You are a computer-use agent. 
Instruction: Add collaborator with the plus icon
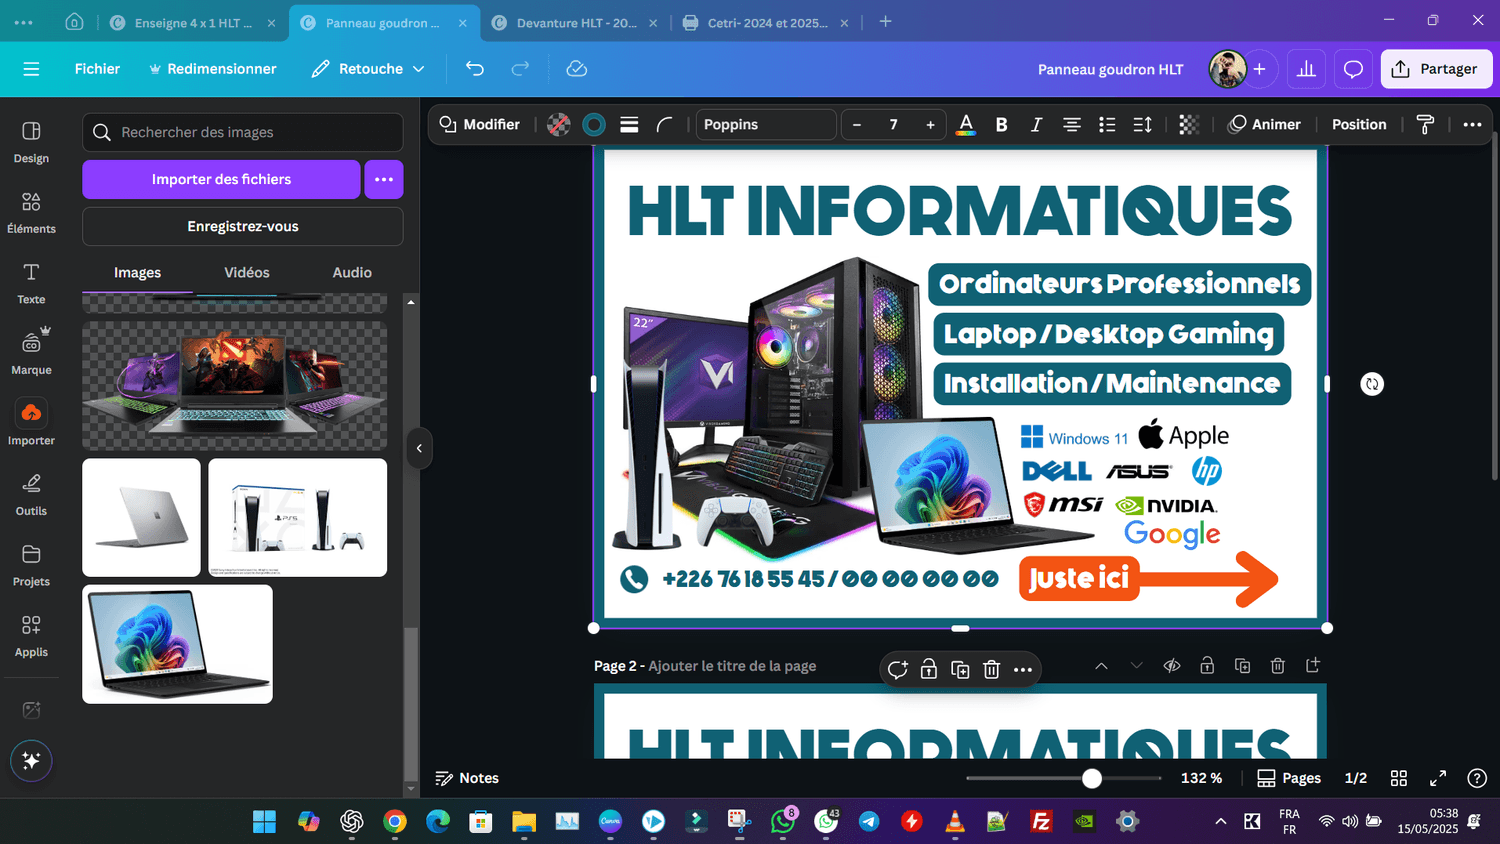[1259, 69]
